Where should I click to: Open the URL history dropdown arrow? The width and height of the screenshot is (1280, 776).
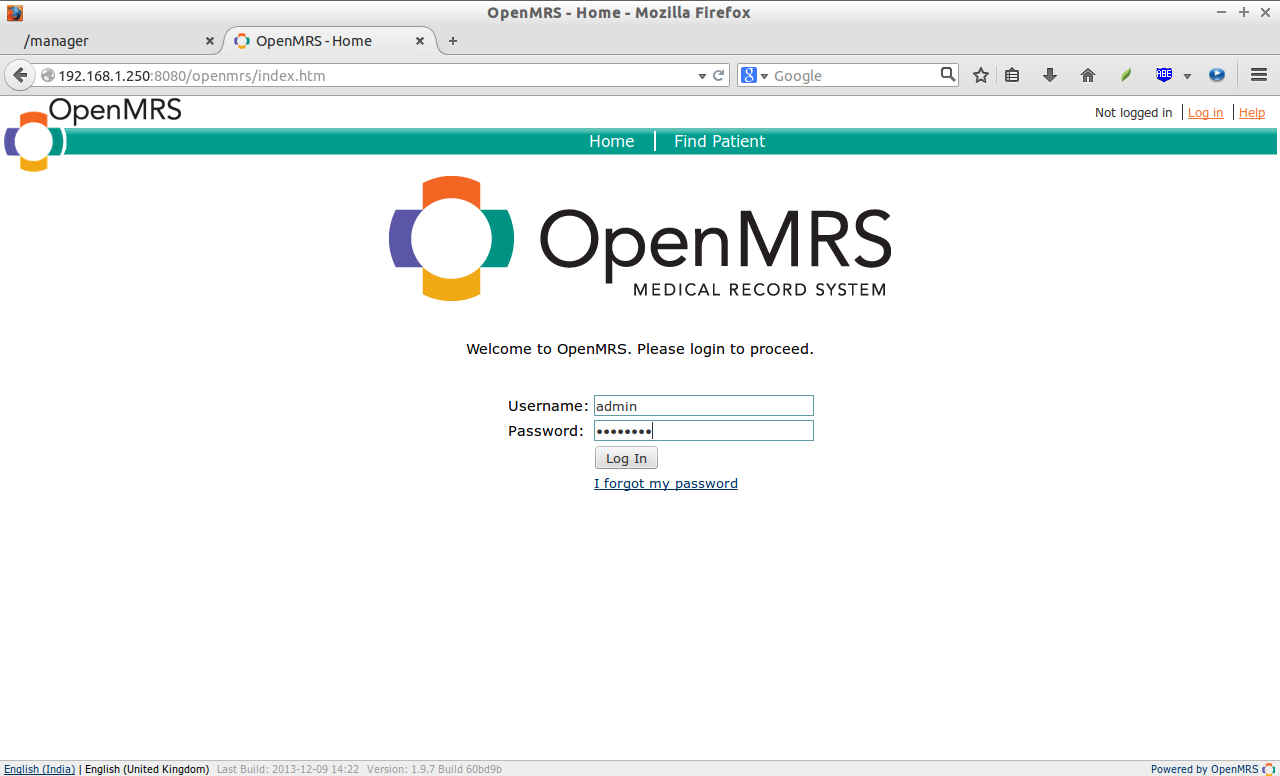pos(702,76)
